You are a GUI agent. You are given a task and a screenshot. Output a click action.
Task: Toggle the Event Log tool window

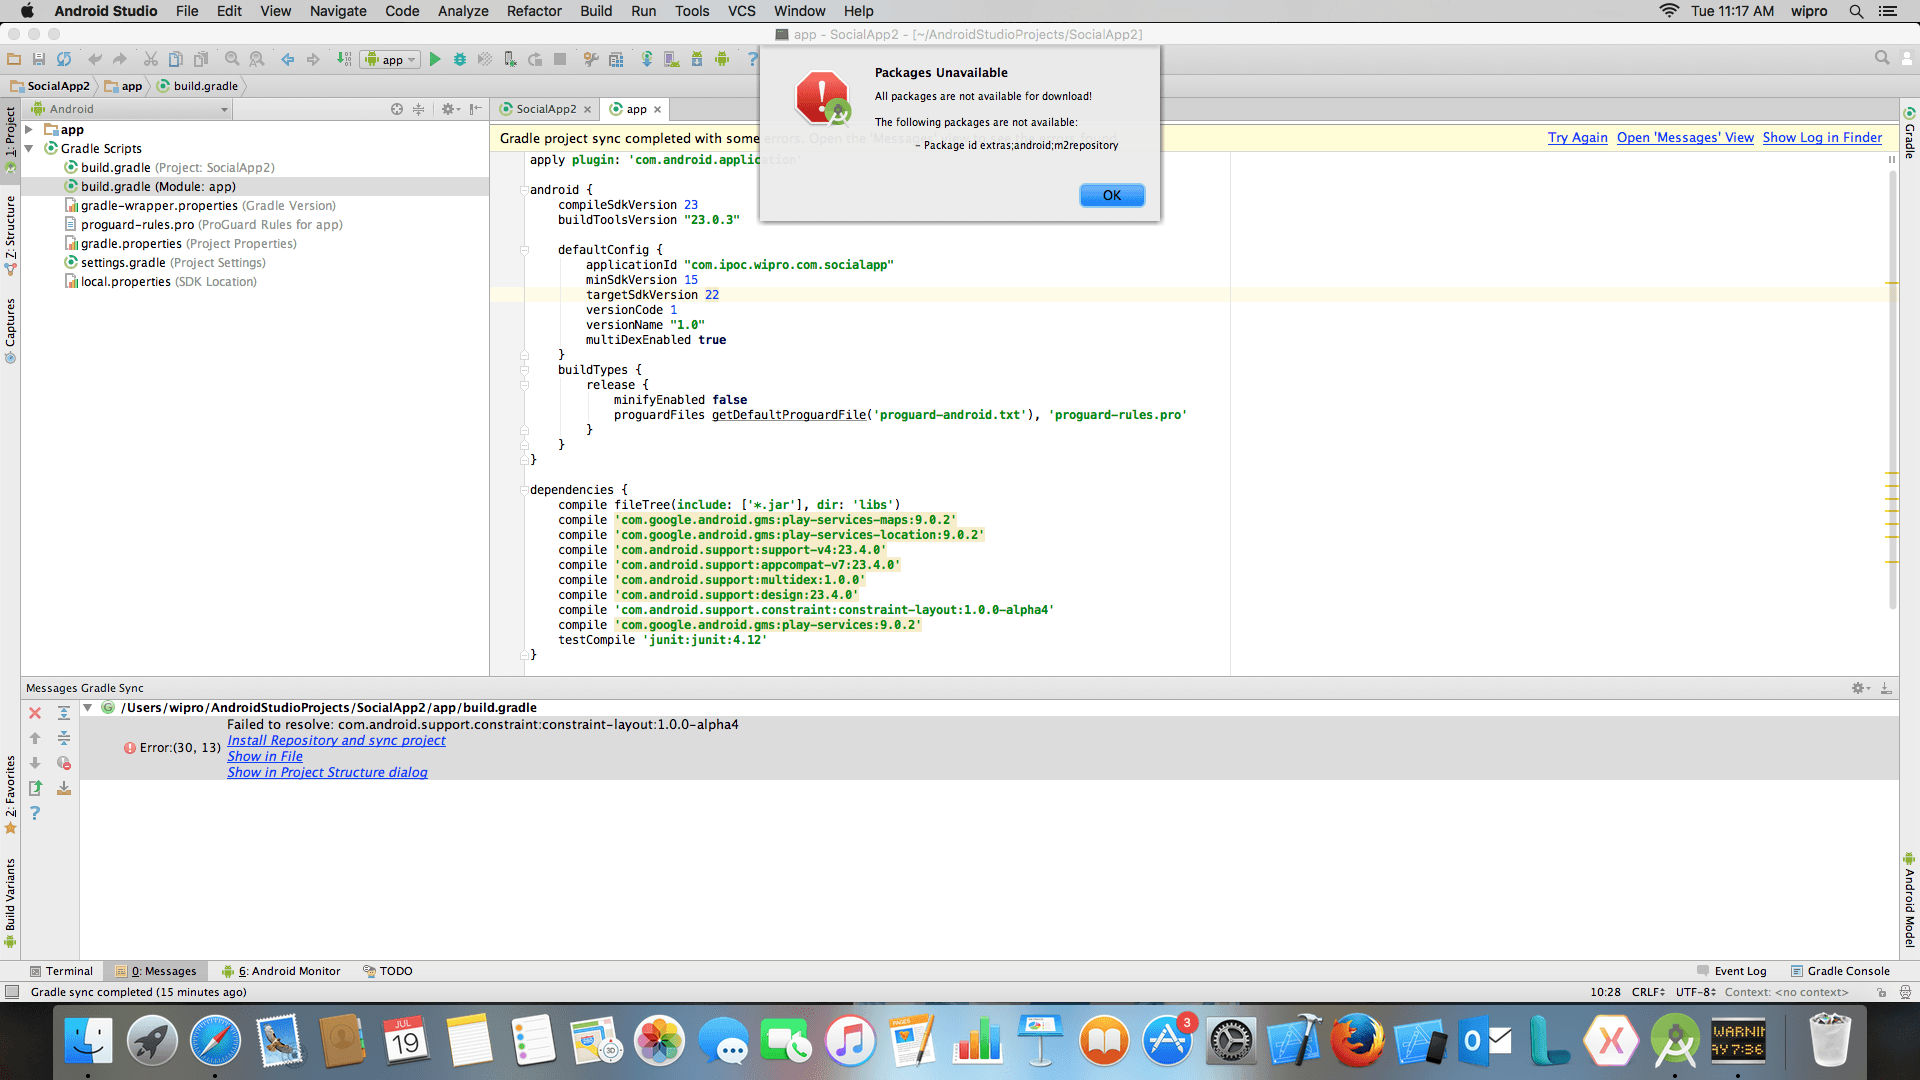coord(1732,971)
